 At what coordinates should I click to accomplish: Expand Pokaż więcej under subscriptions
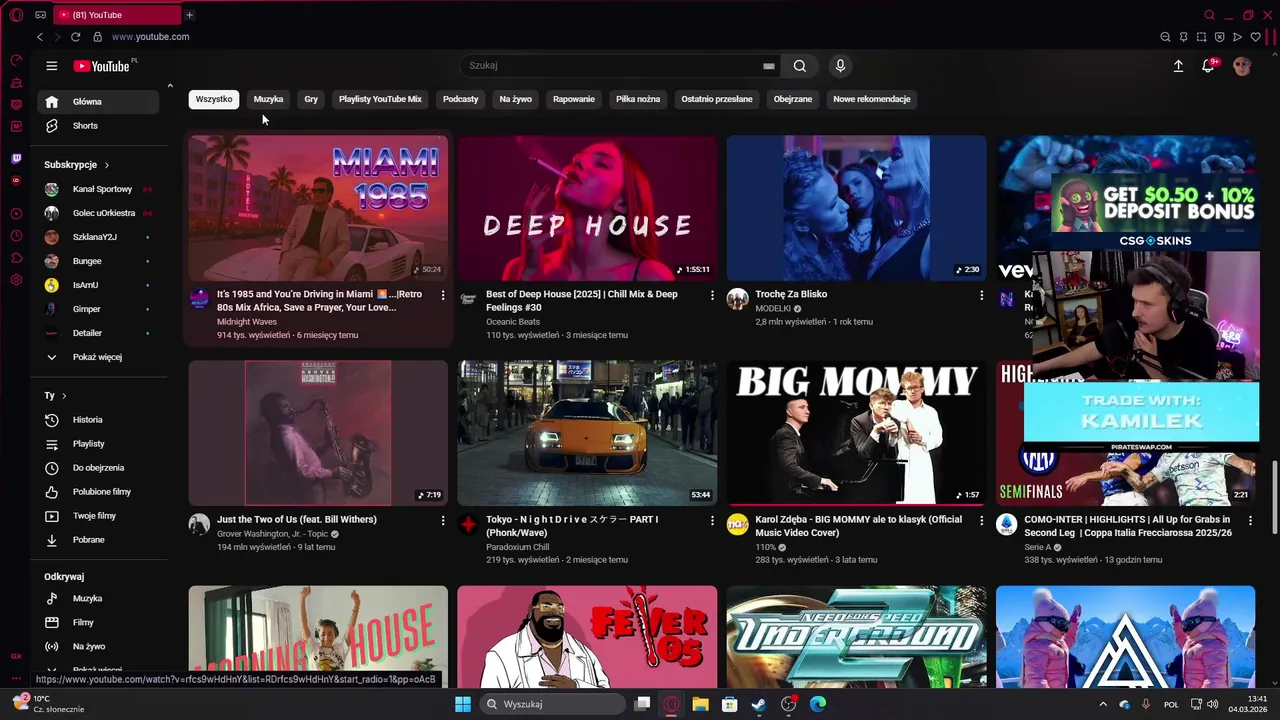click(x=98, y=357)
